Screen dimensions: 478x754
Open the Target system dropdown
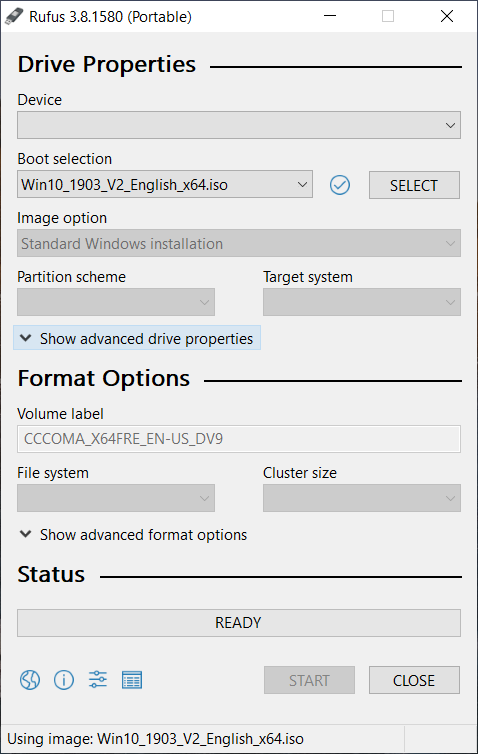pos(362,302)
